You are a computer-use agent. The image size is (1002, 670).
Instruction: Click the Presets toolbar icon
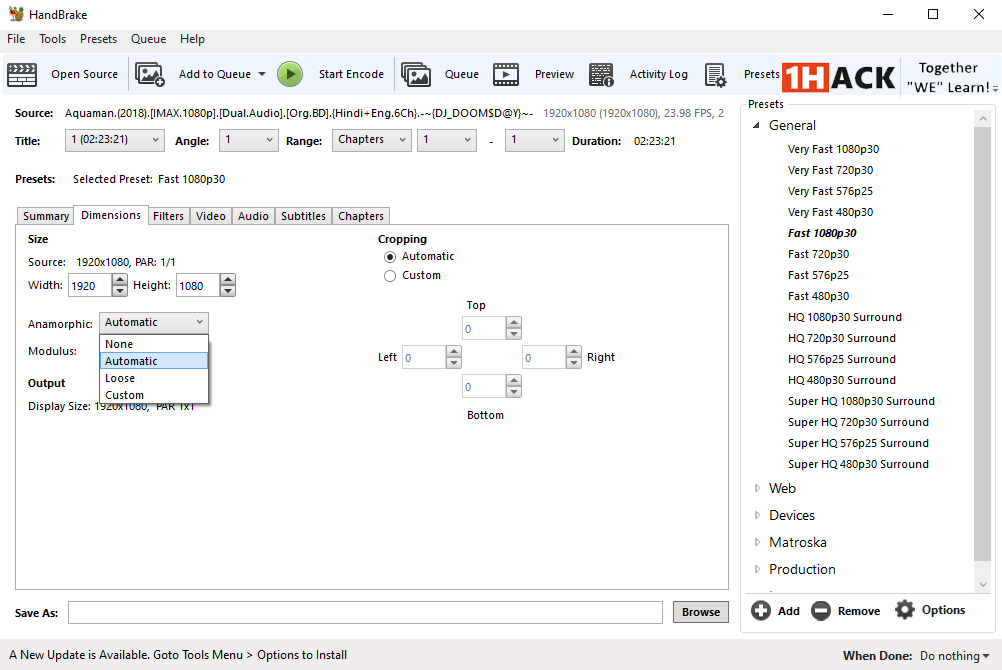(x=716, y=74)
